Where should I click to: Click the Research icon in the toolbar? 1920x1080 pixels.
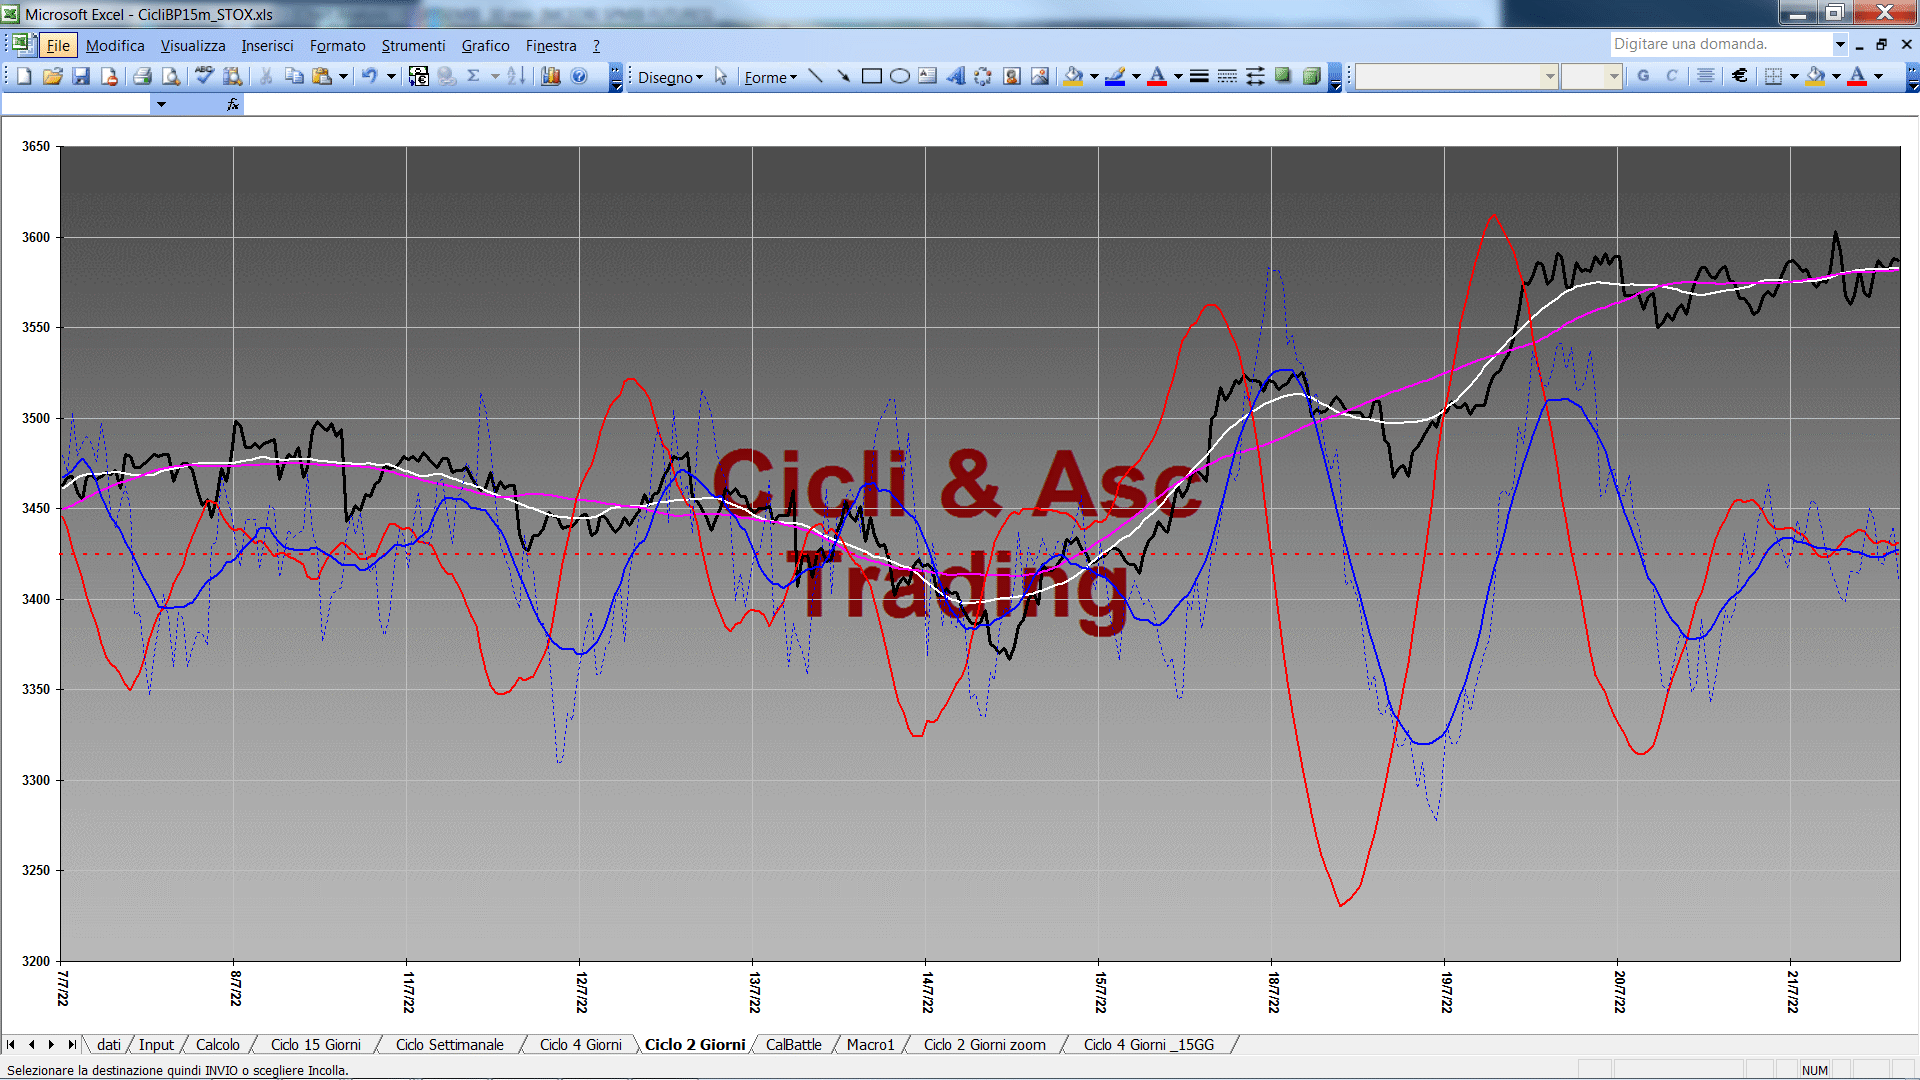click(233, 76)
